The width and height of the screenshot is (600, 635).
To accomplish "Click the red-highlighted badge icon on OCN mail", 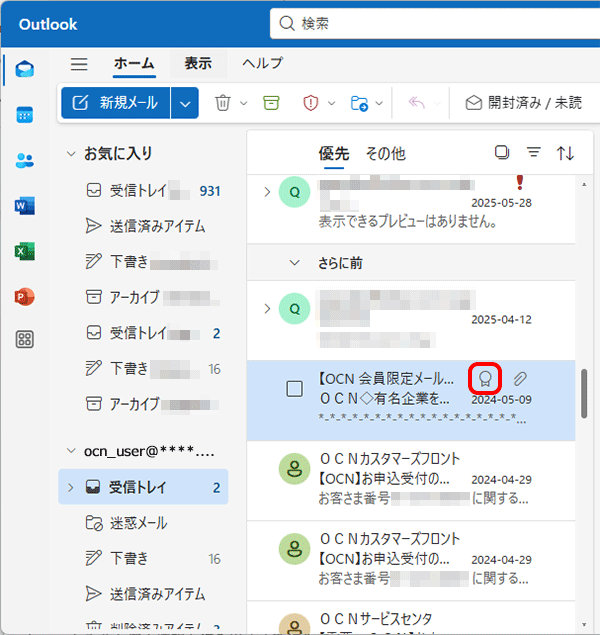I will click(x=485, y=378).
